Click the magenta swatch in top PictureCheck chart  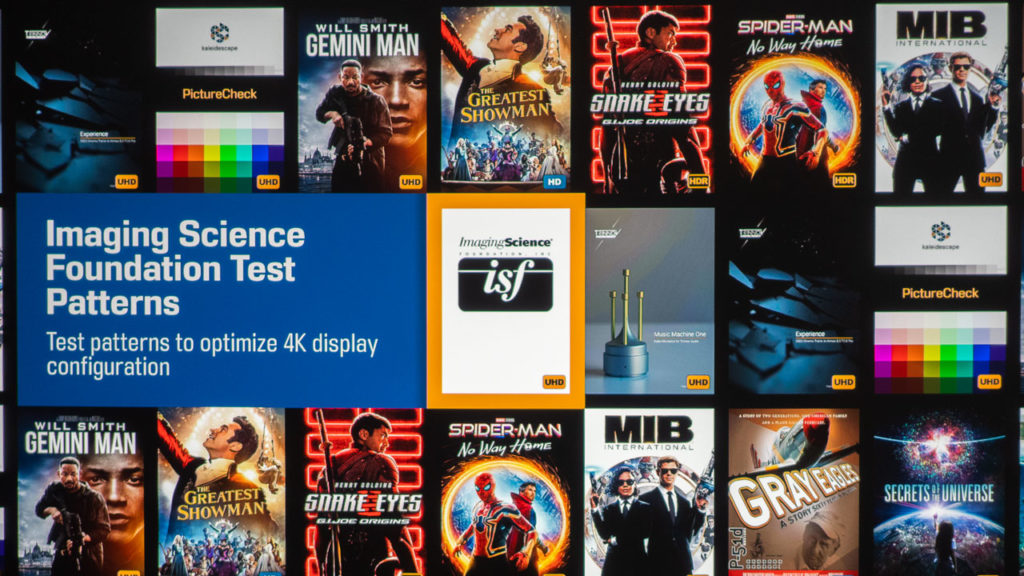165,153
